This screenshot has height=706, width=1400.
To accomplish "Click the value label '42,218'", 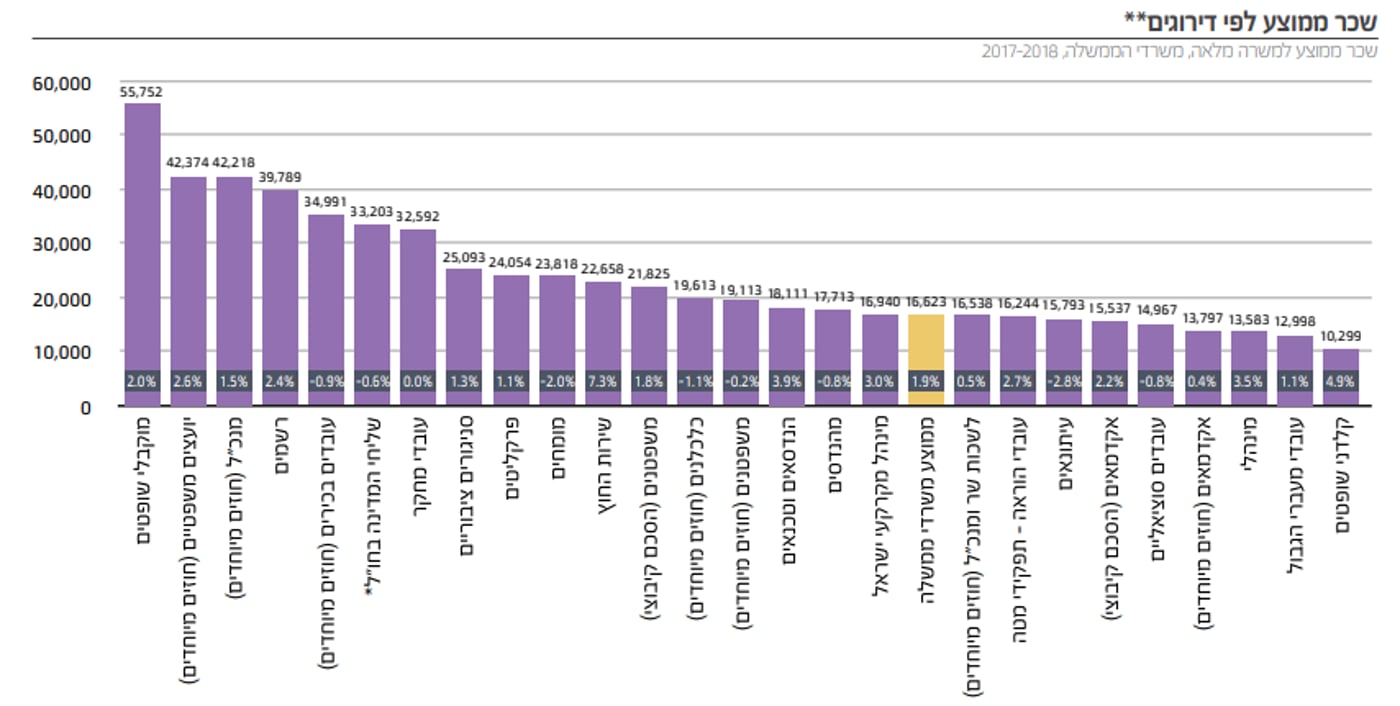I will point(233,164).
